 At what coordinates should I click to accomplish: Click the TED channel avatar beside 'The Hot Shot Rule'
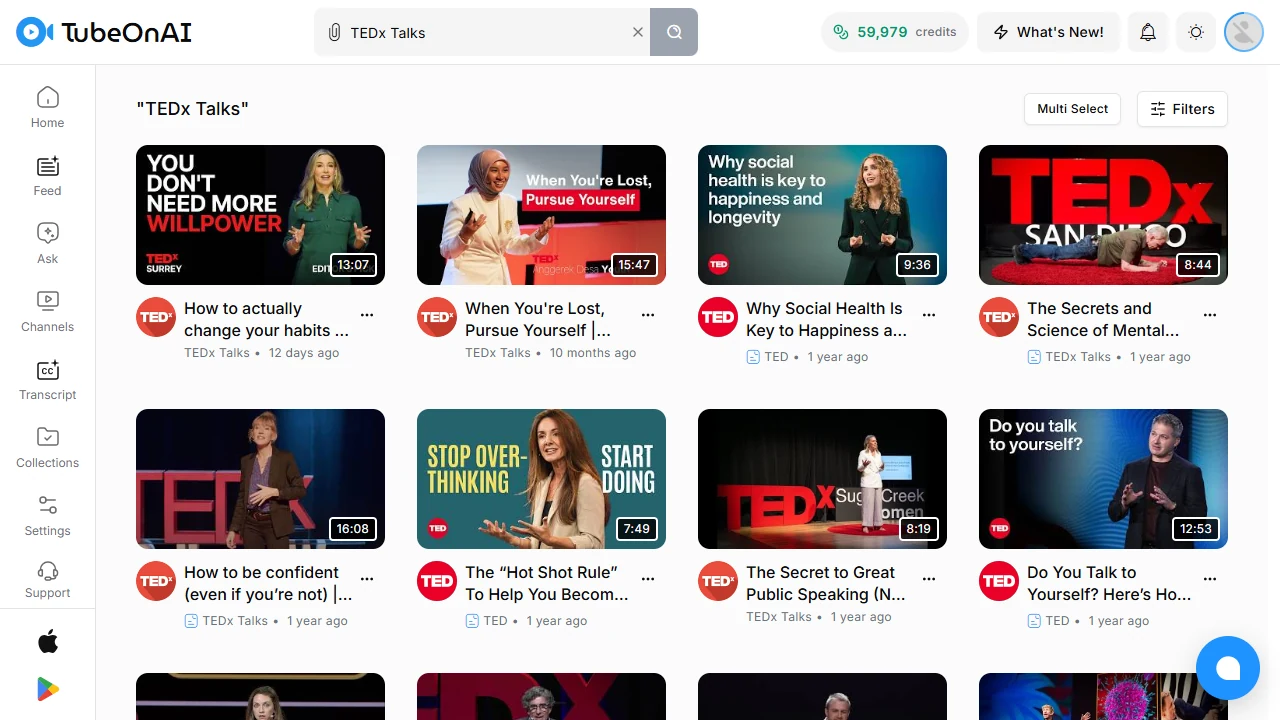pos(437,581)
